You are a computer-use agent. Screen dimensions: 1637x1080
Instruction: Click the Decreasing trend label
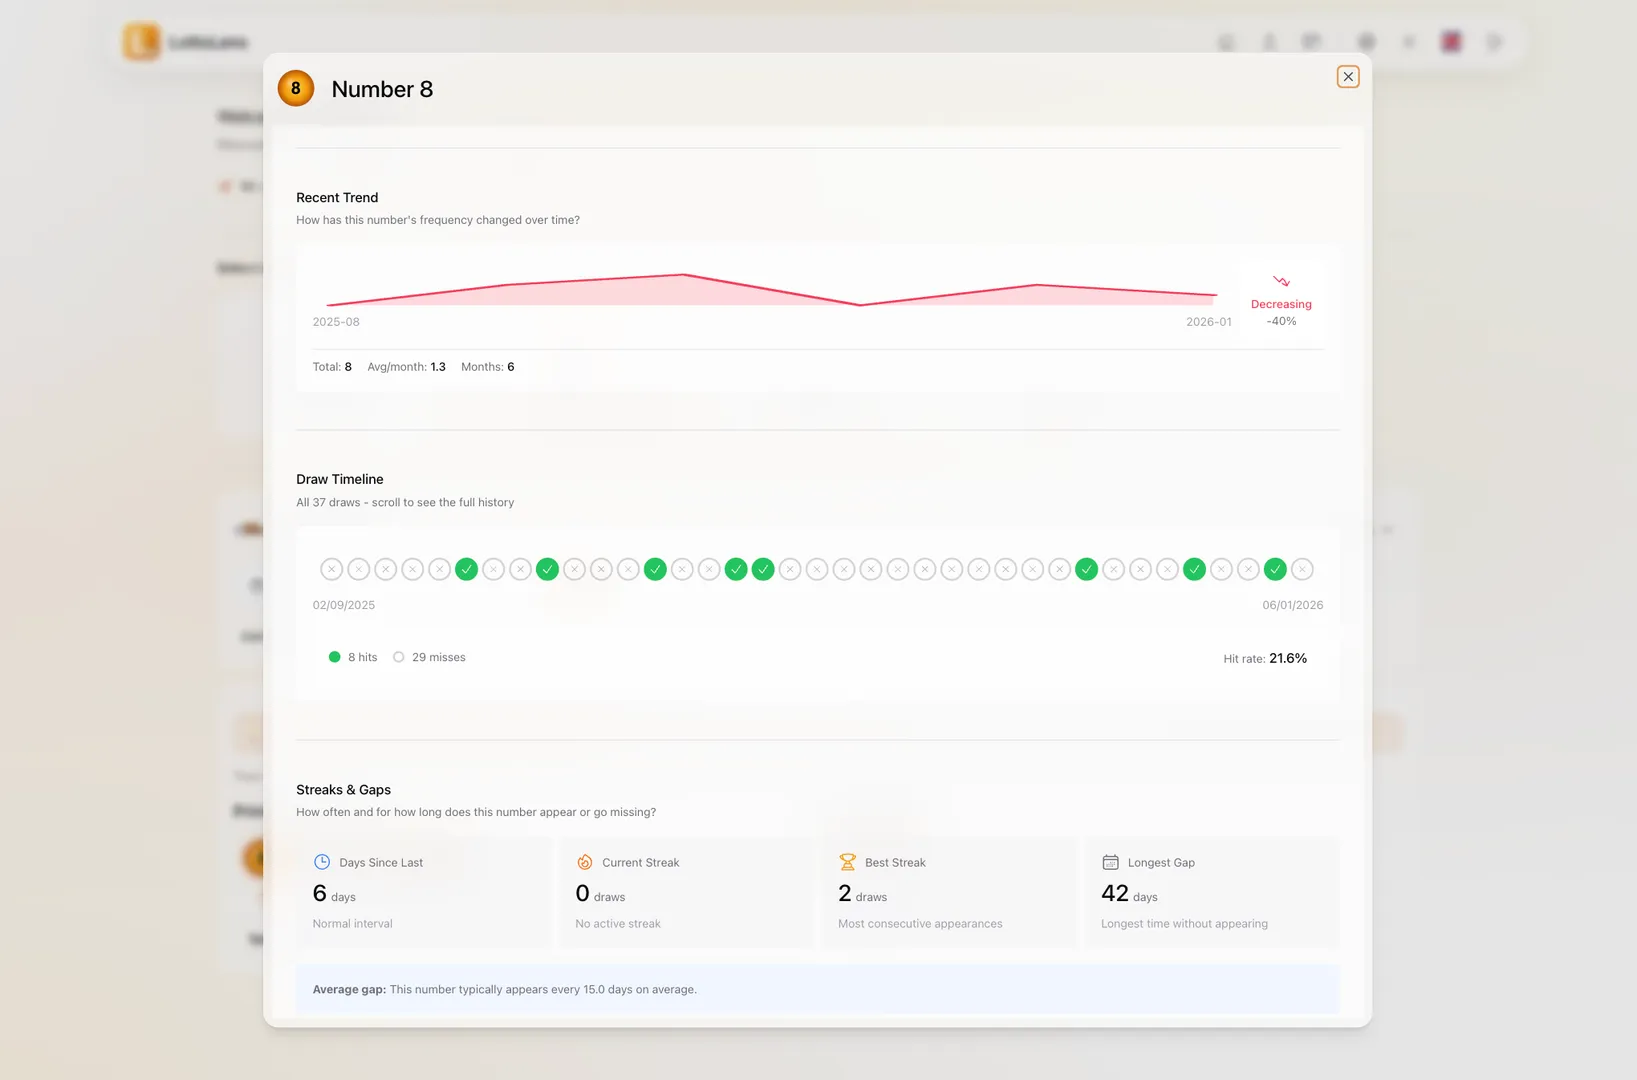coord(1281,304)
